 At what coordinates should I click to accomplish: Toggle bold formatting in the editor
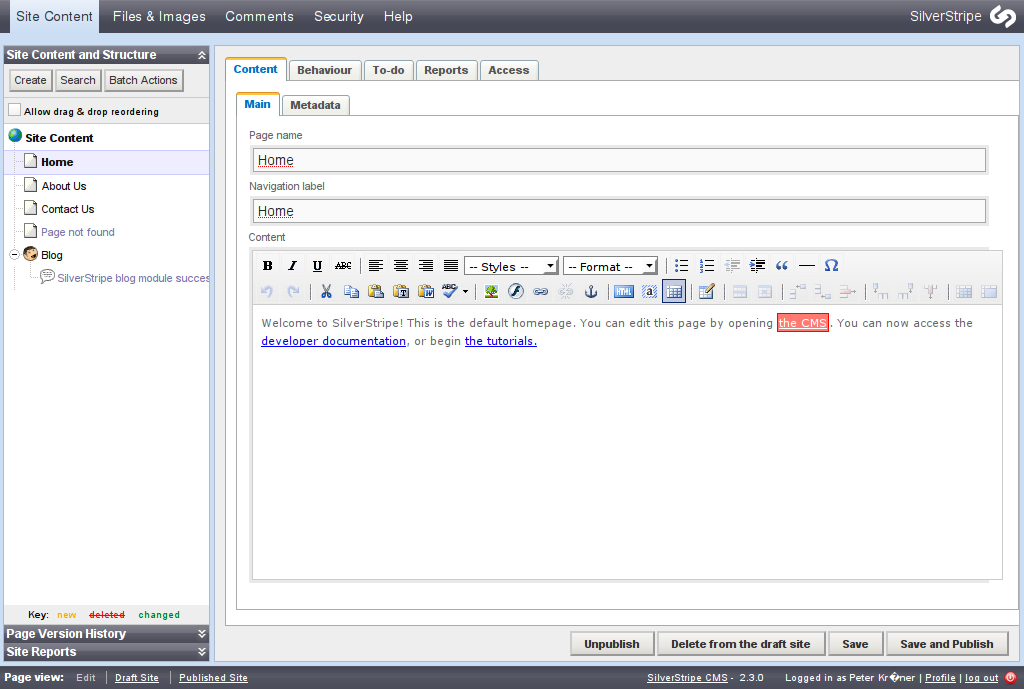tap(267, 266)
